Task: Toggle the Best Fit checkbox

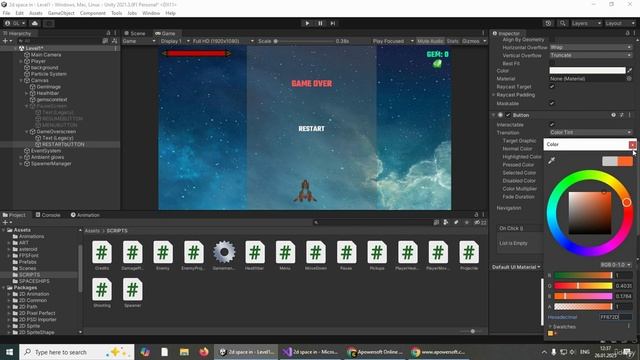Action: [552, 63]
